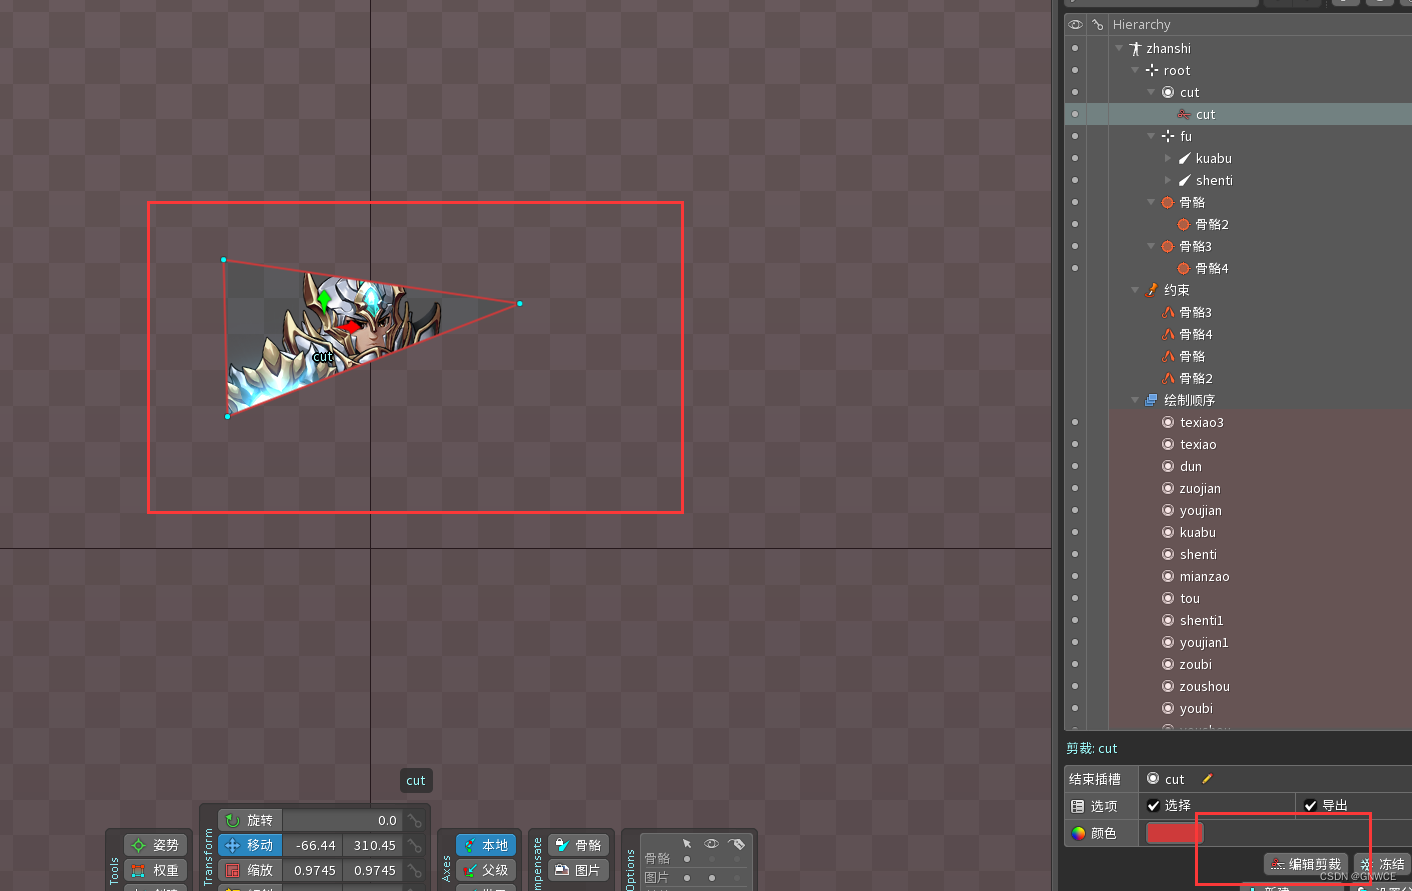Click the key icon beside the rotation value
This screenshot has height=891, width=1412.
coord(415,820)
